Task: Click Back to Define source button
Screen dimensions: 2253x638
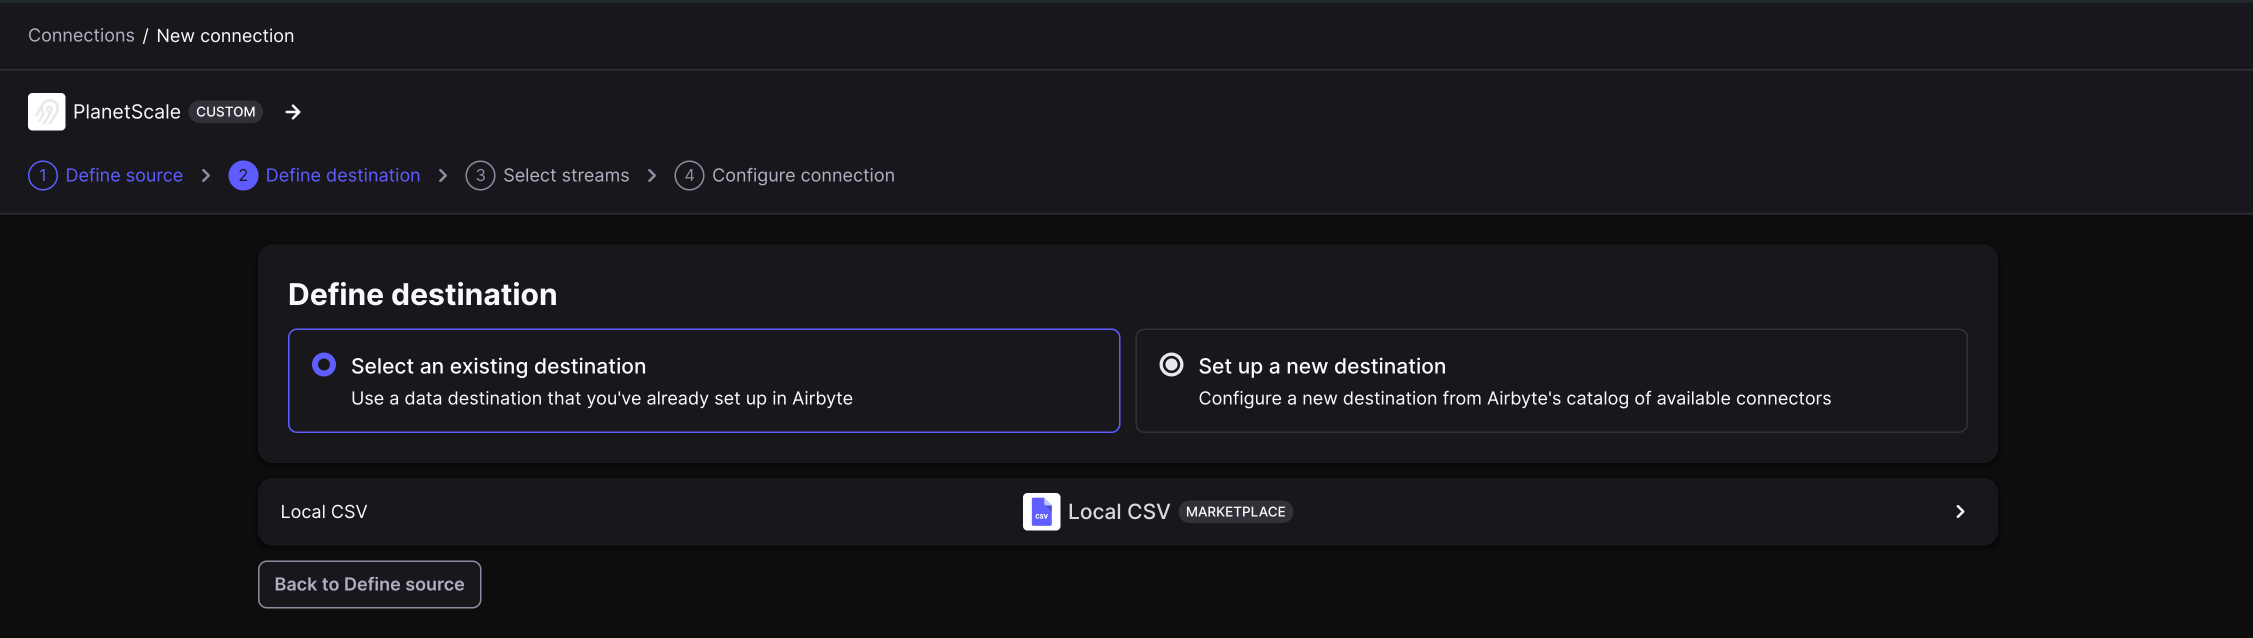Action: pos(370,584)
